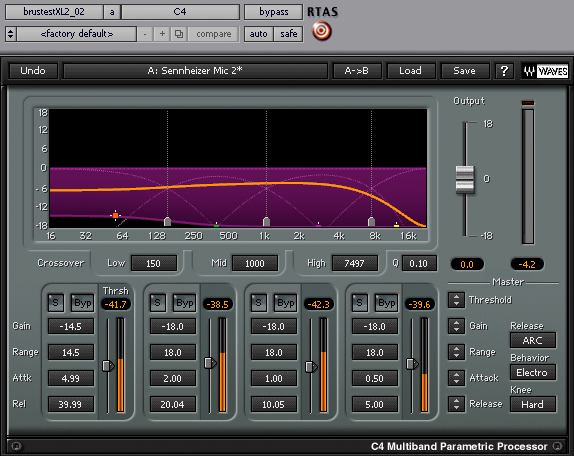The height and width of the screenshot is (456, 574).
Task: Bypass the low-mid band (-38.5 threshold)
Action: click(x=184, y=303)
